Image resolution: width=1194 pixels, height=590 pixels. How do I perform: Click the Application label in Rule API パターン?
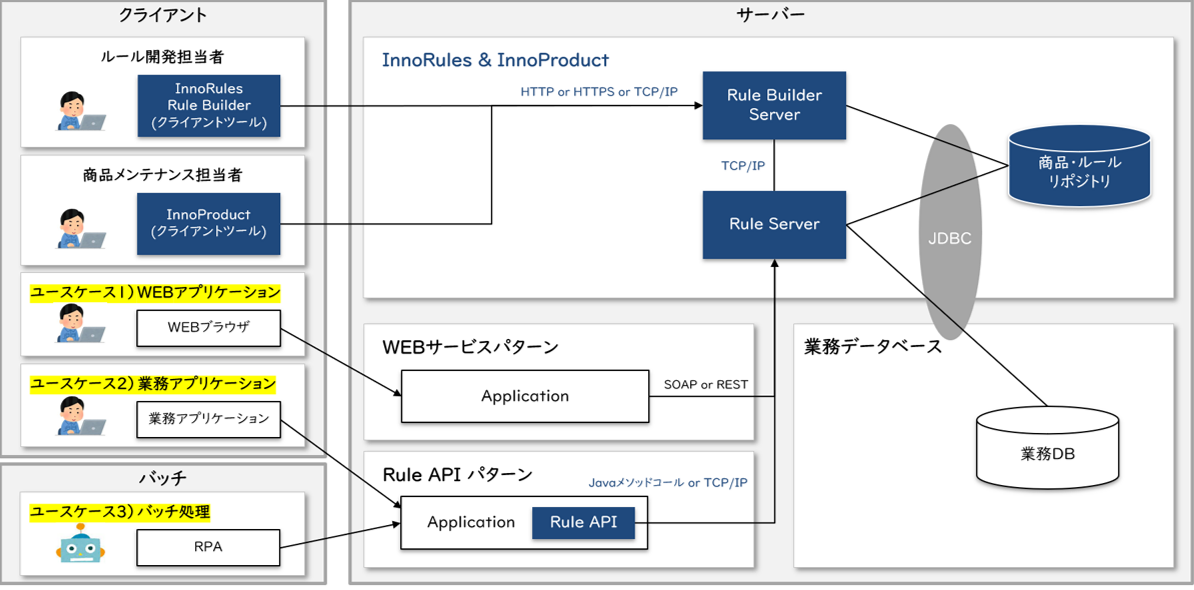[471, 522]
